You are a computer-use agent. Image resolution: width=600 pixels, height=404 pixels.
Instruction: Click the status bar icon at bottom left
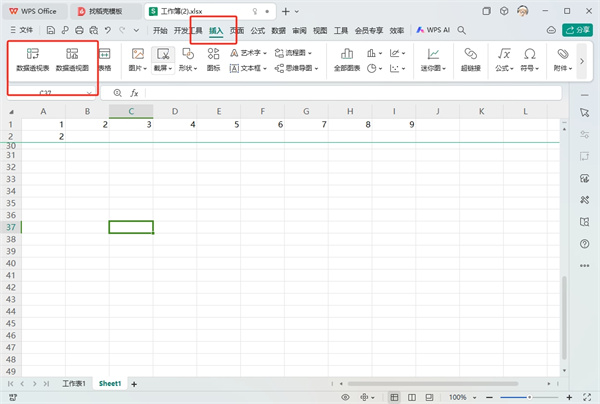click(13, 397)
